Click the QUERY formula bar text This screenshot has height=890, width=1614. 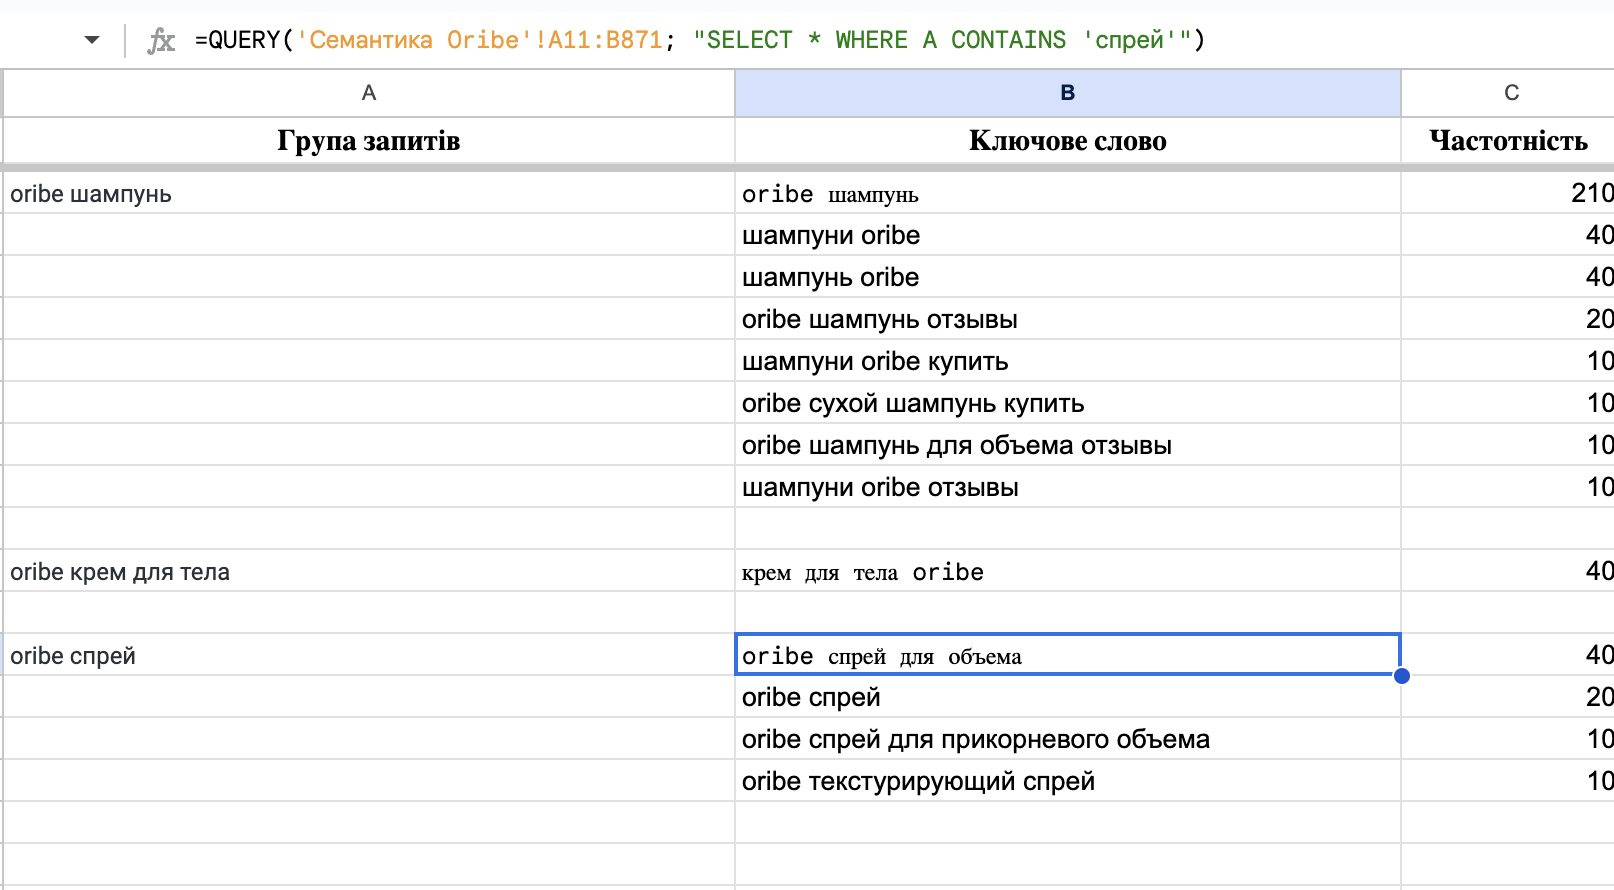(700, 40)
